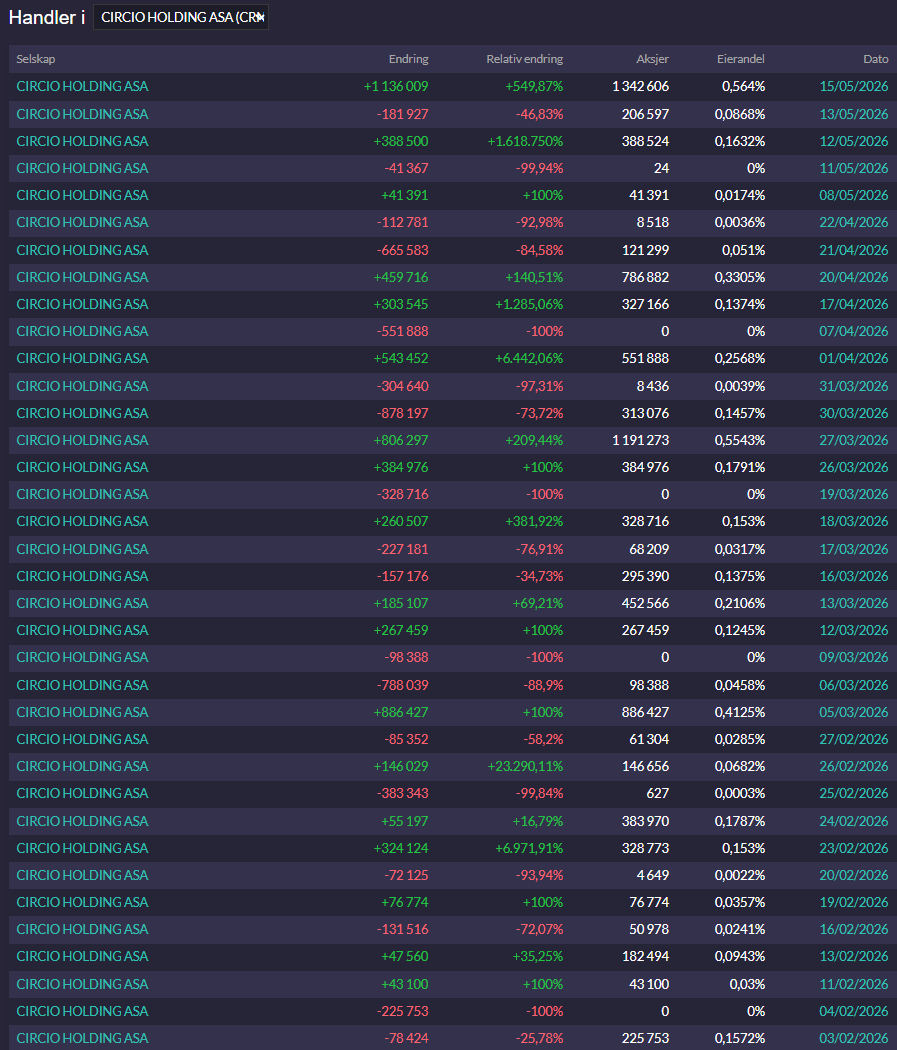Screen dimensions: 897x1050
Task: Sort by the Endring column header
Action: (x=408, y=59)
